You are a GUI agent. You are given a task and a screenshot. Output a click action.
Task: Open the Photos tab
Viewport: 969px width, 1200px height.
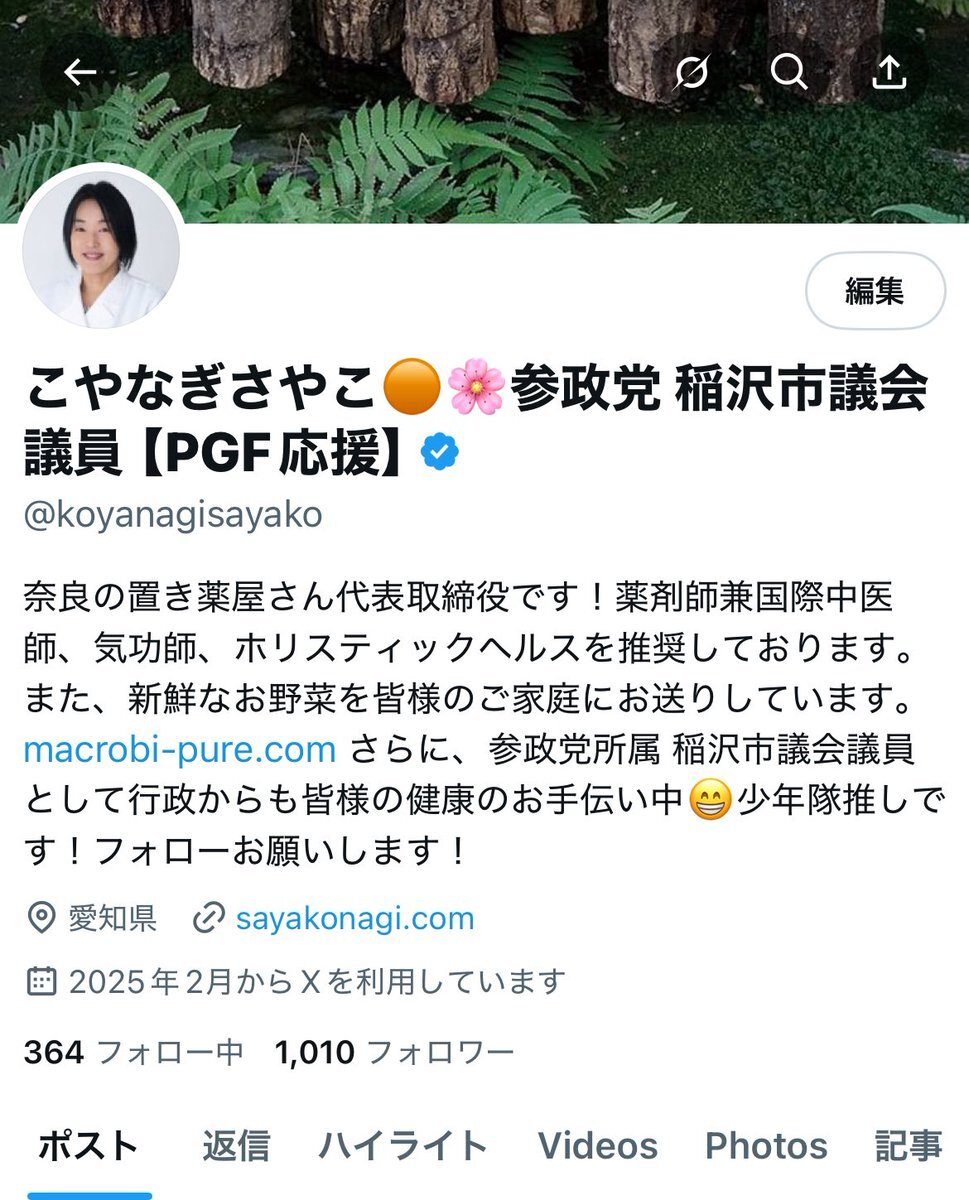[x=766, y=1146]
